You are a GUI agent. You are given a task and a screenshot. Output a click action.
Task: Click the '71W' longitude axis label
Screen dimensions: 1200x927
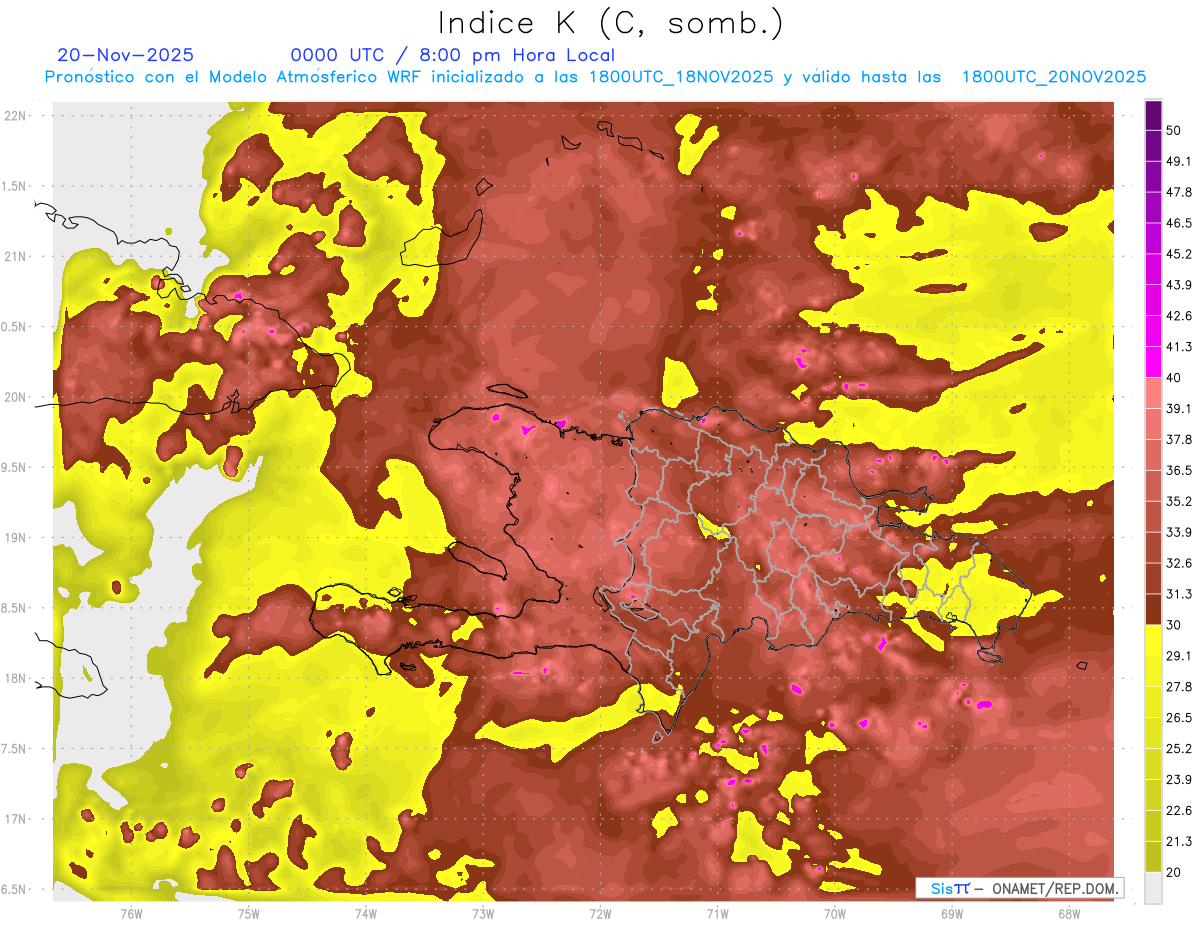coord(717,914)
